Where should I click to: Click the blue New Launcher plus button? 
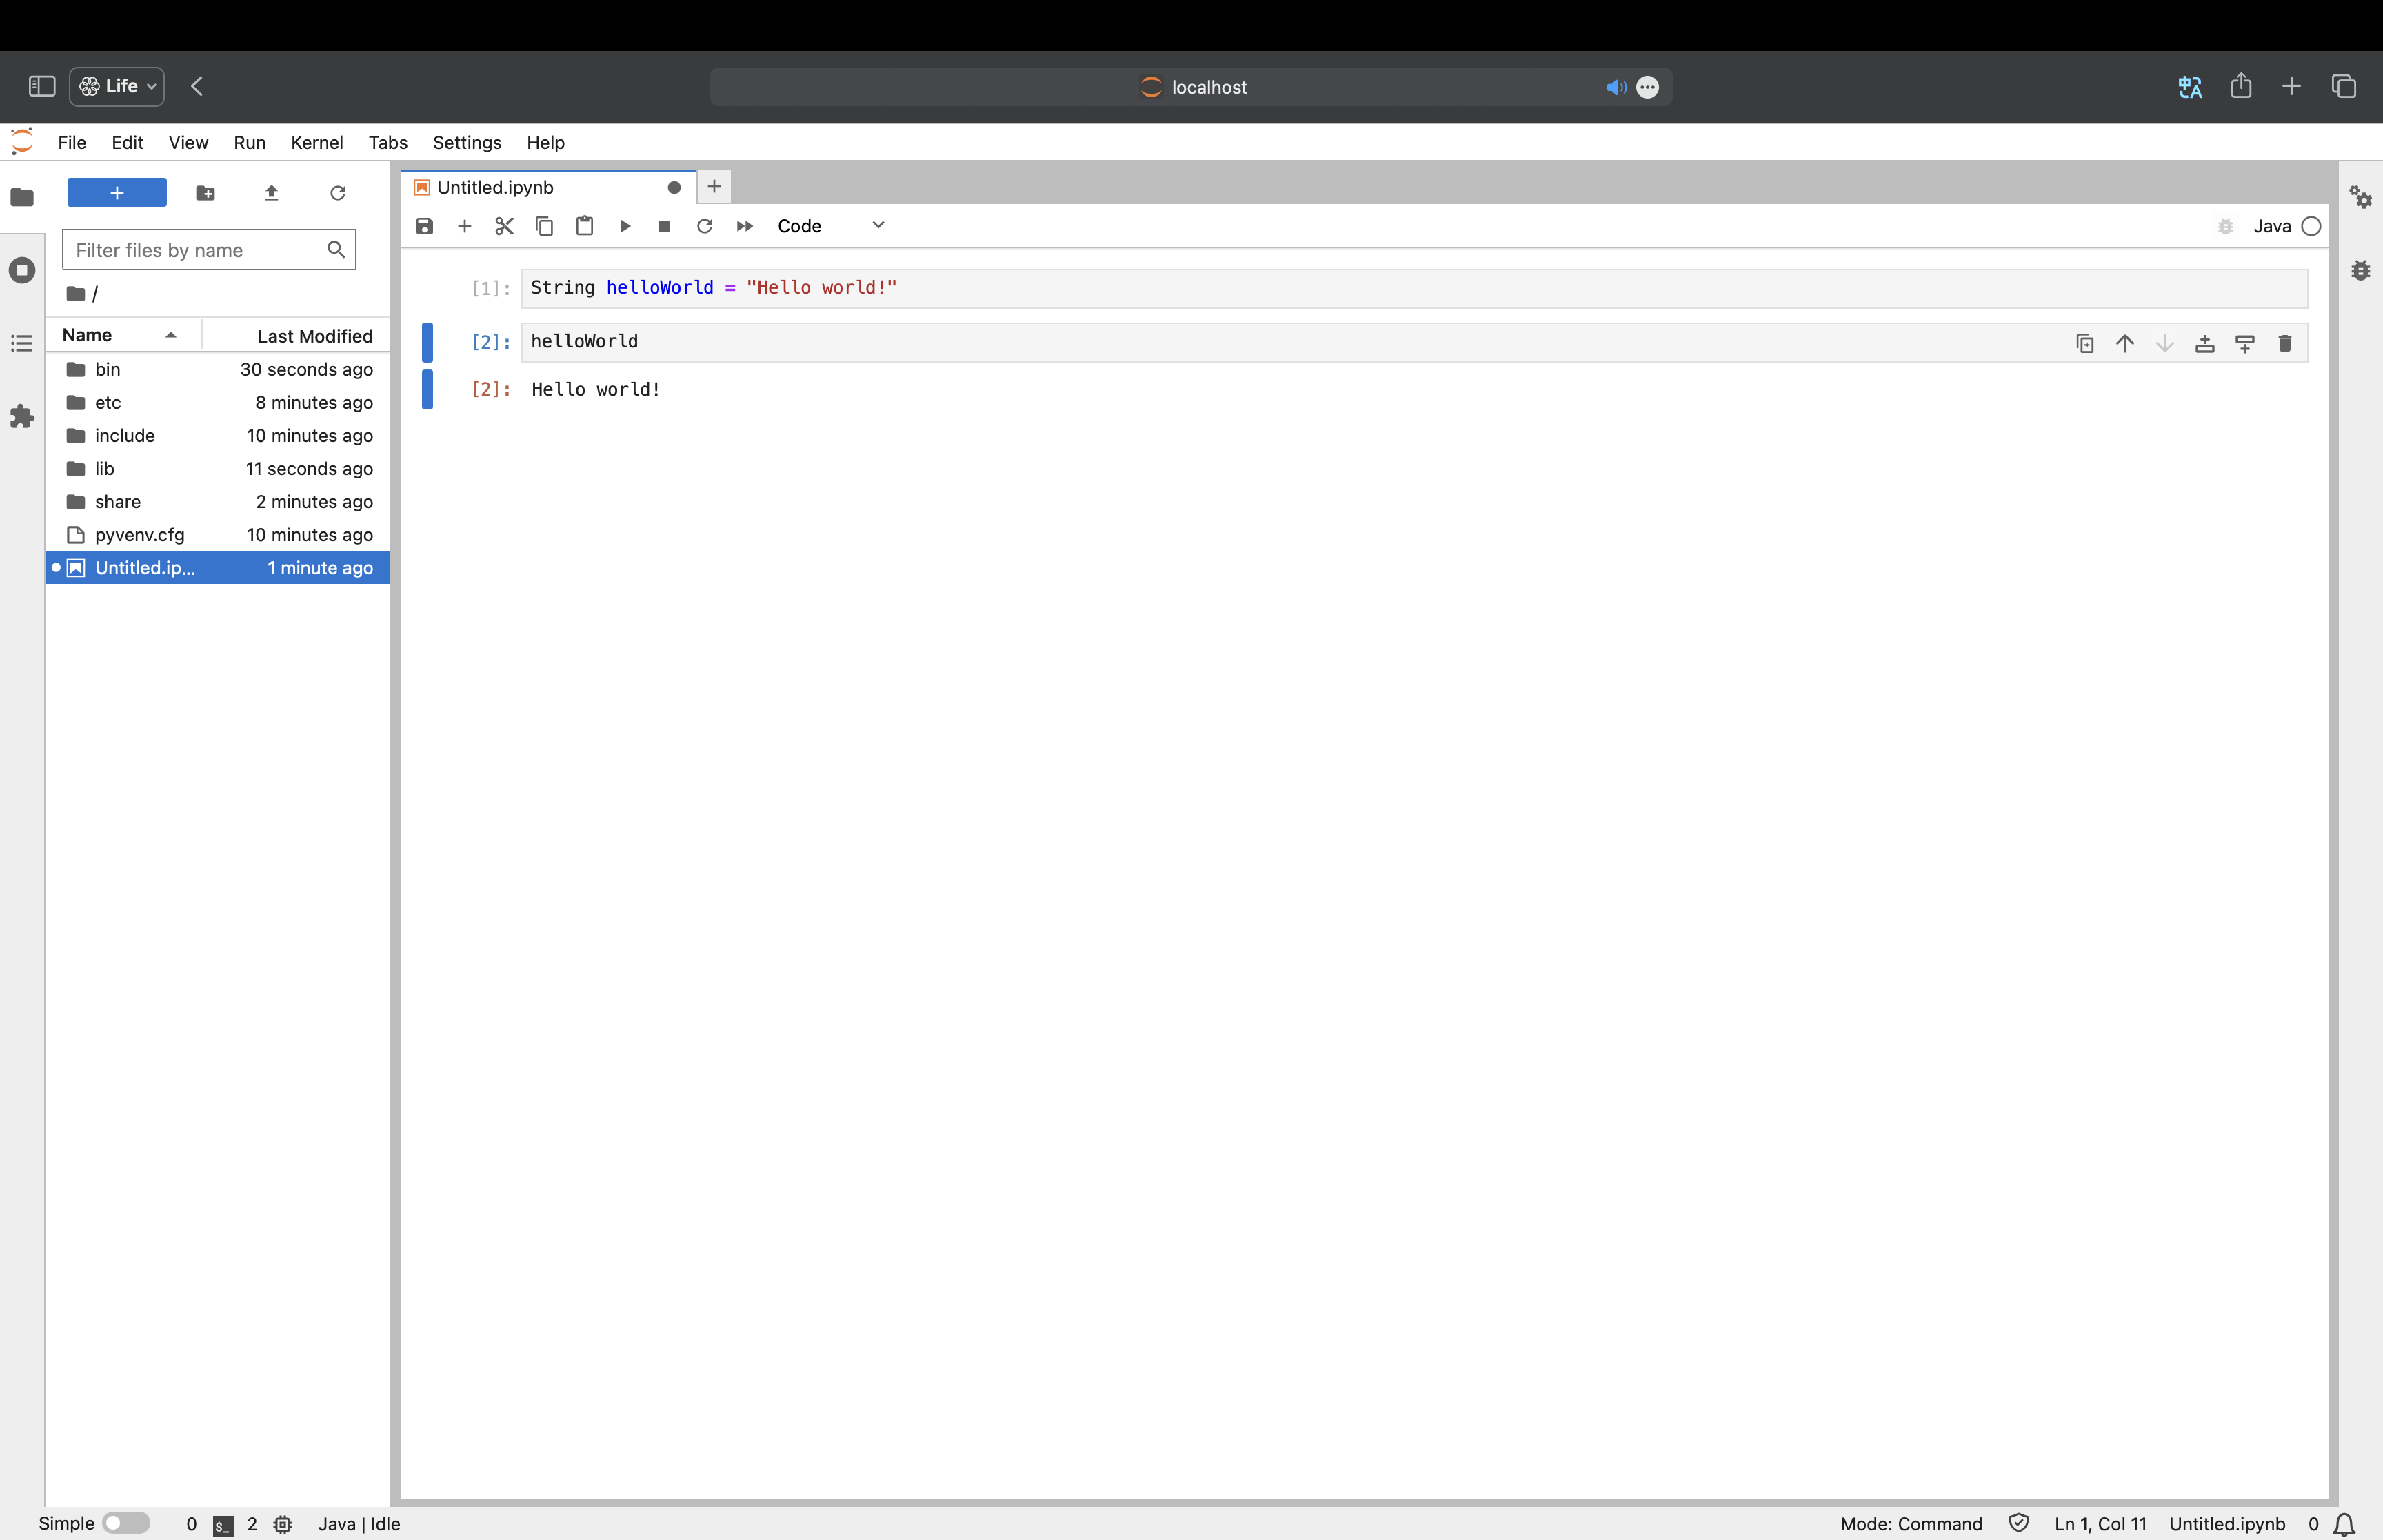(117, 193)
